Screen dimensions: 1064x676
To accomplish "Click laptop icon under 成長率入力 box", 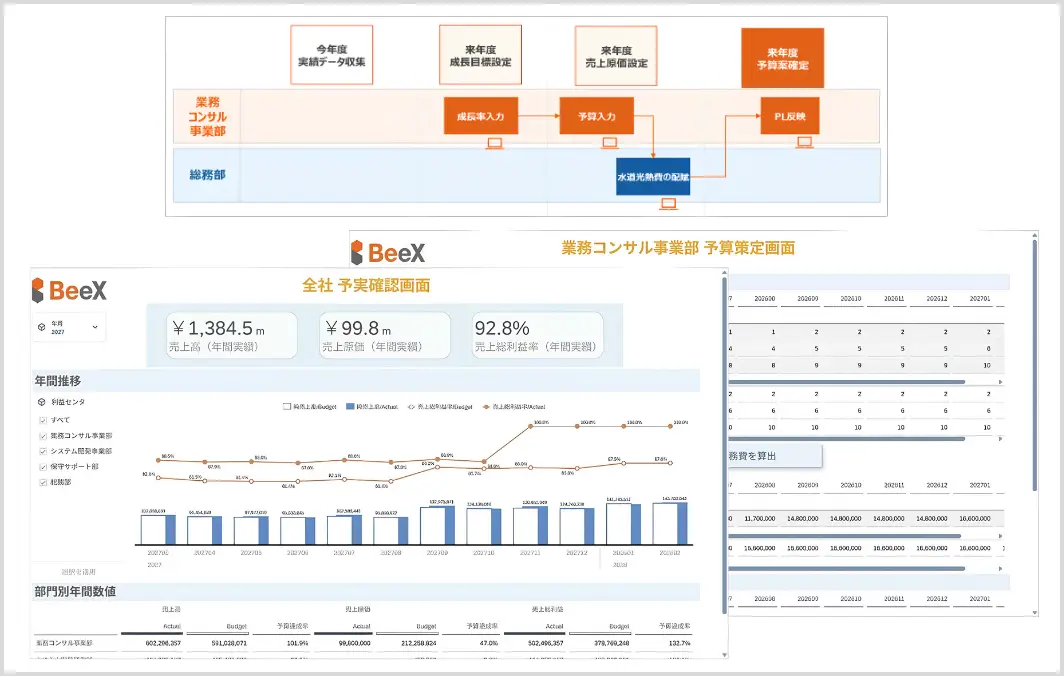I will 495,143.
